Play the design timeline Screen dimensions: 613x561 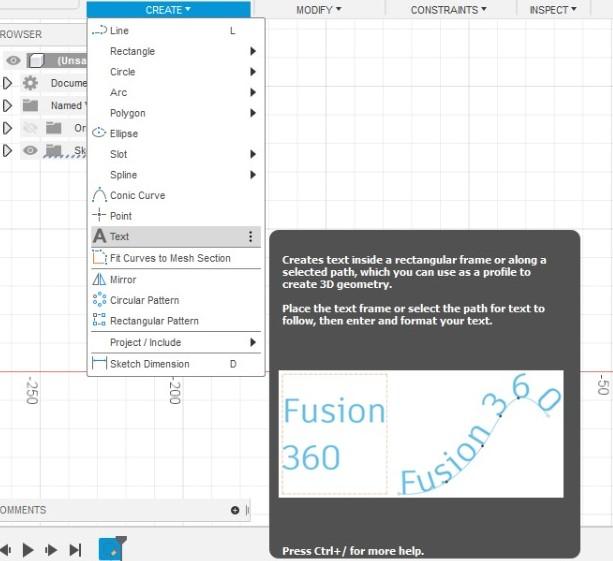tap(28, 550)
